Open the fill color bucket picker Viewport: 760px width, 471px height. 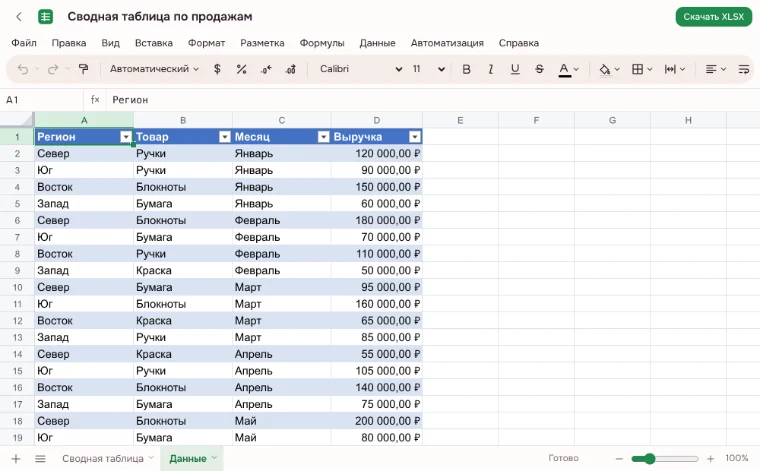pos(609,69)
